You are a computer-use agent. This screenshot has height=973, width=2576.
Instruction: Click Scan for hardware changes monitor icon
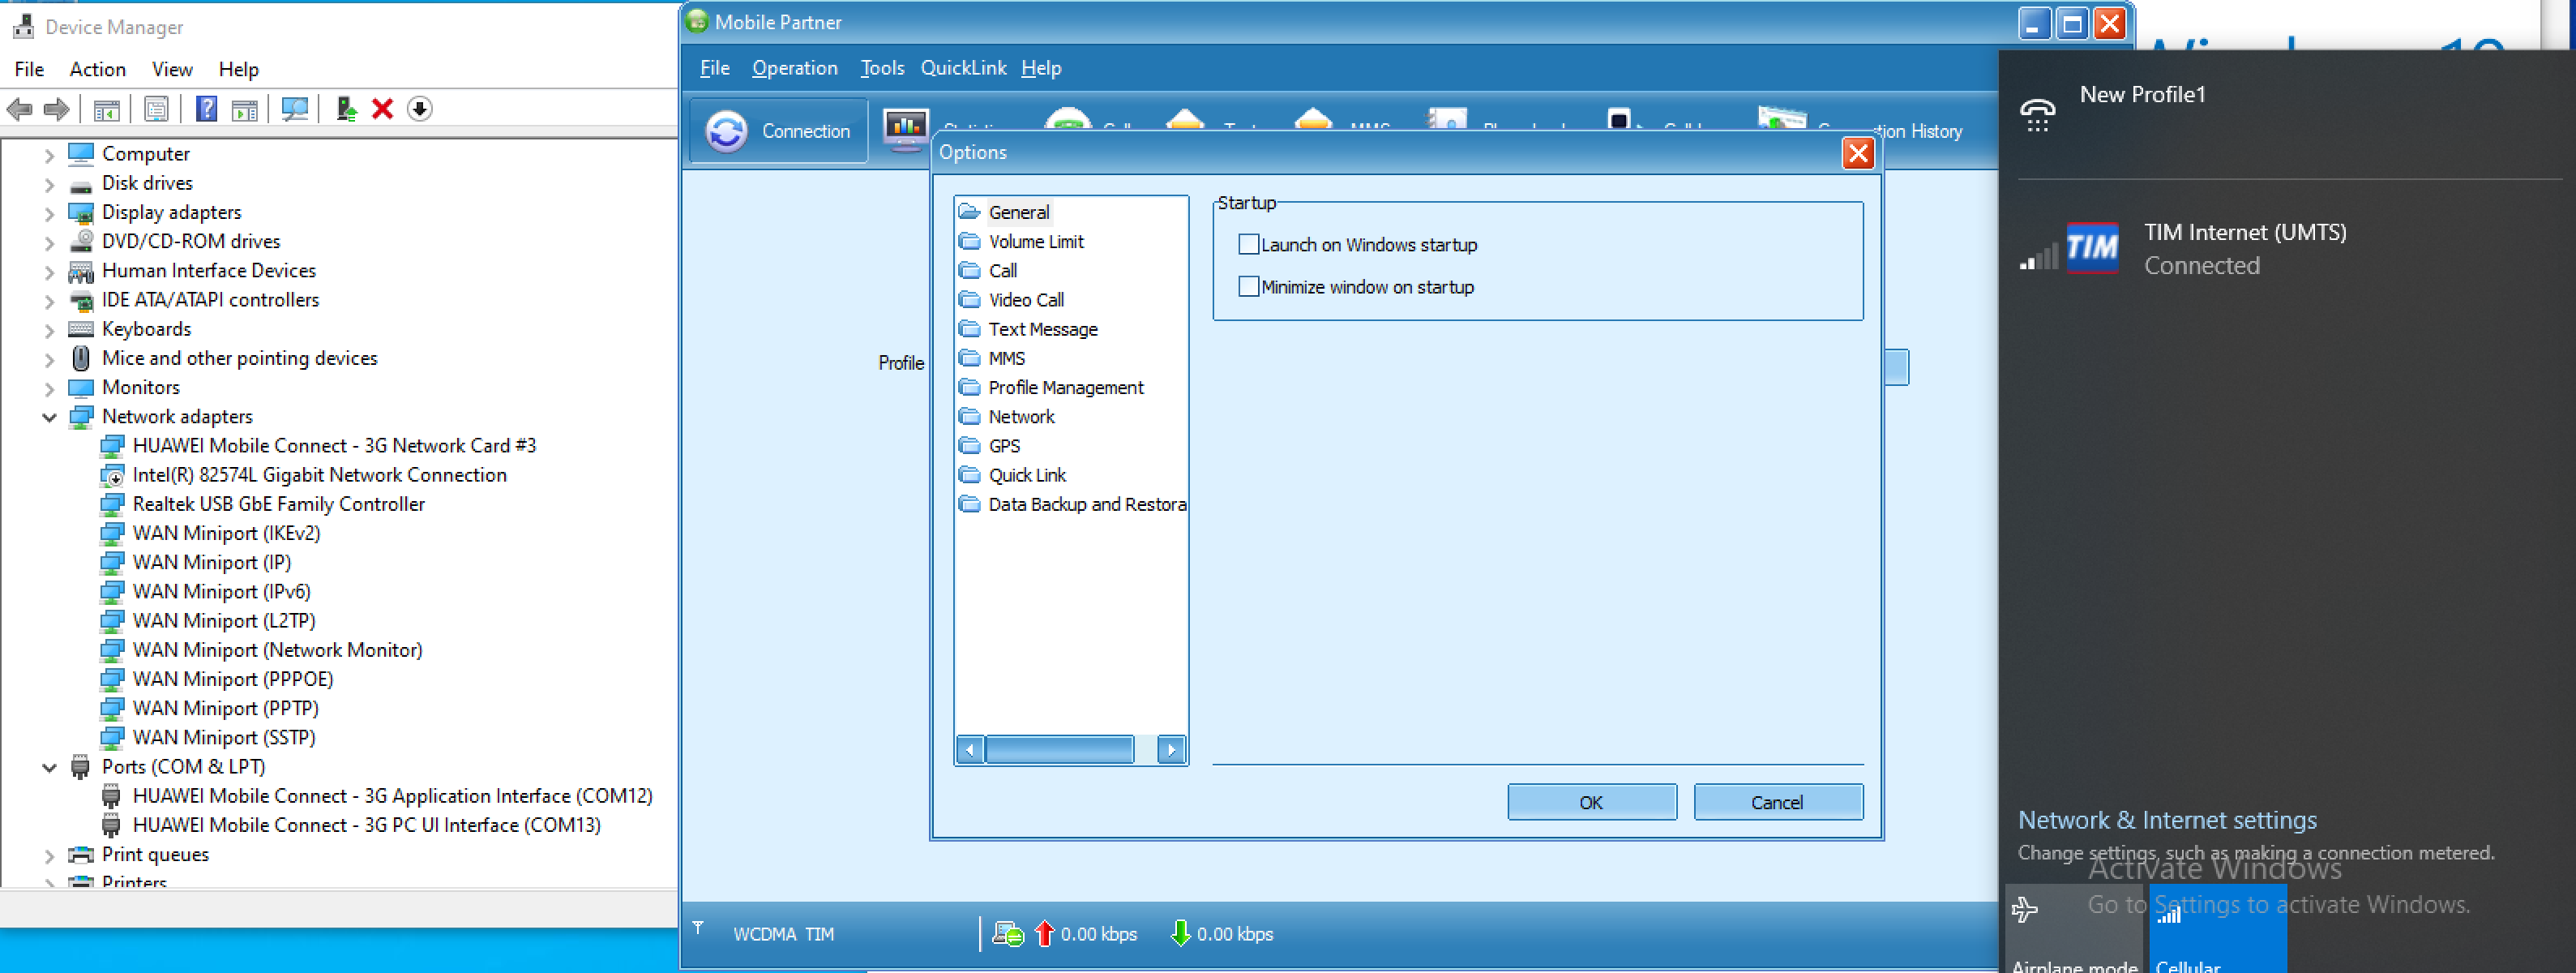click(294, 109)
